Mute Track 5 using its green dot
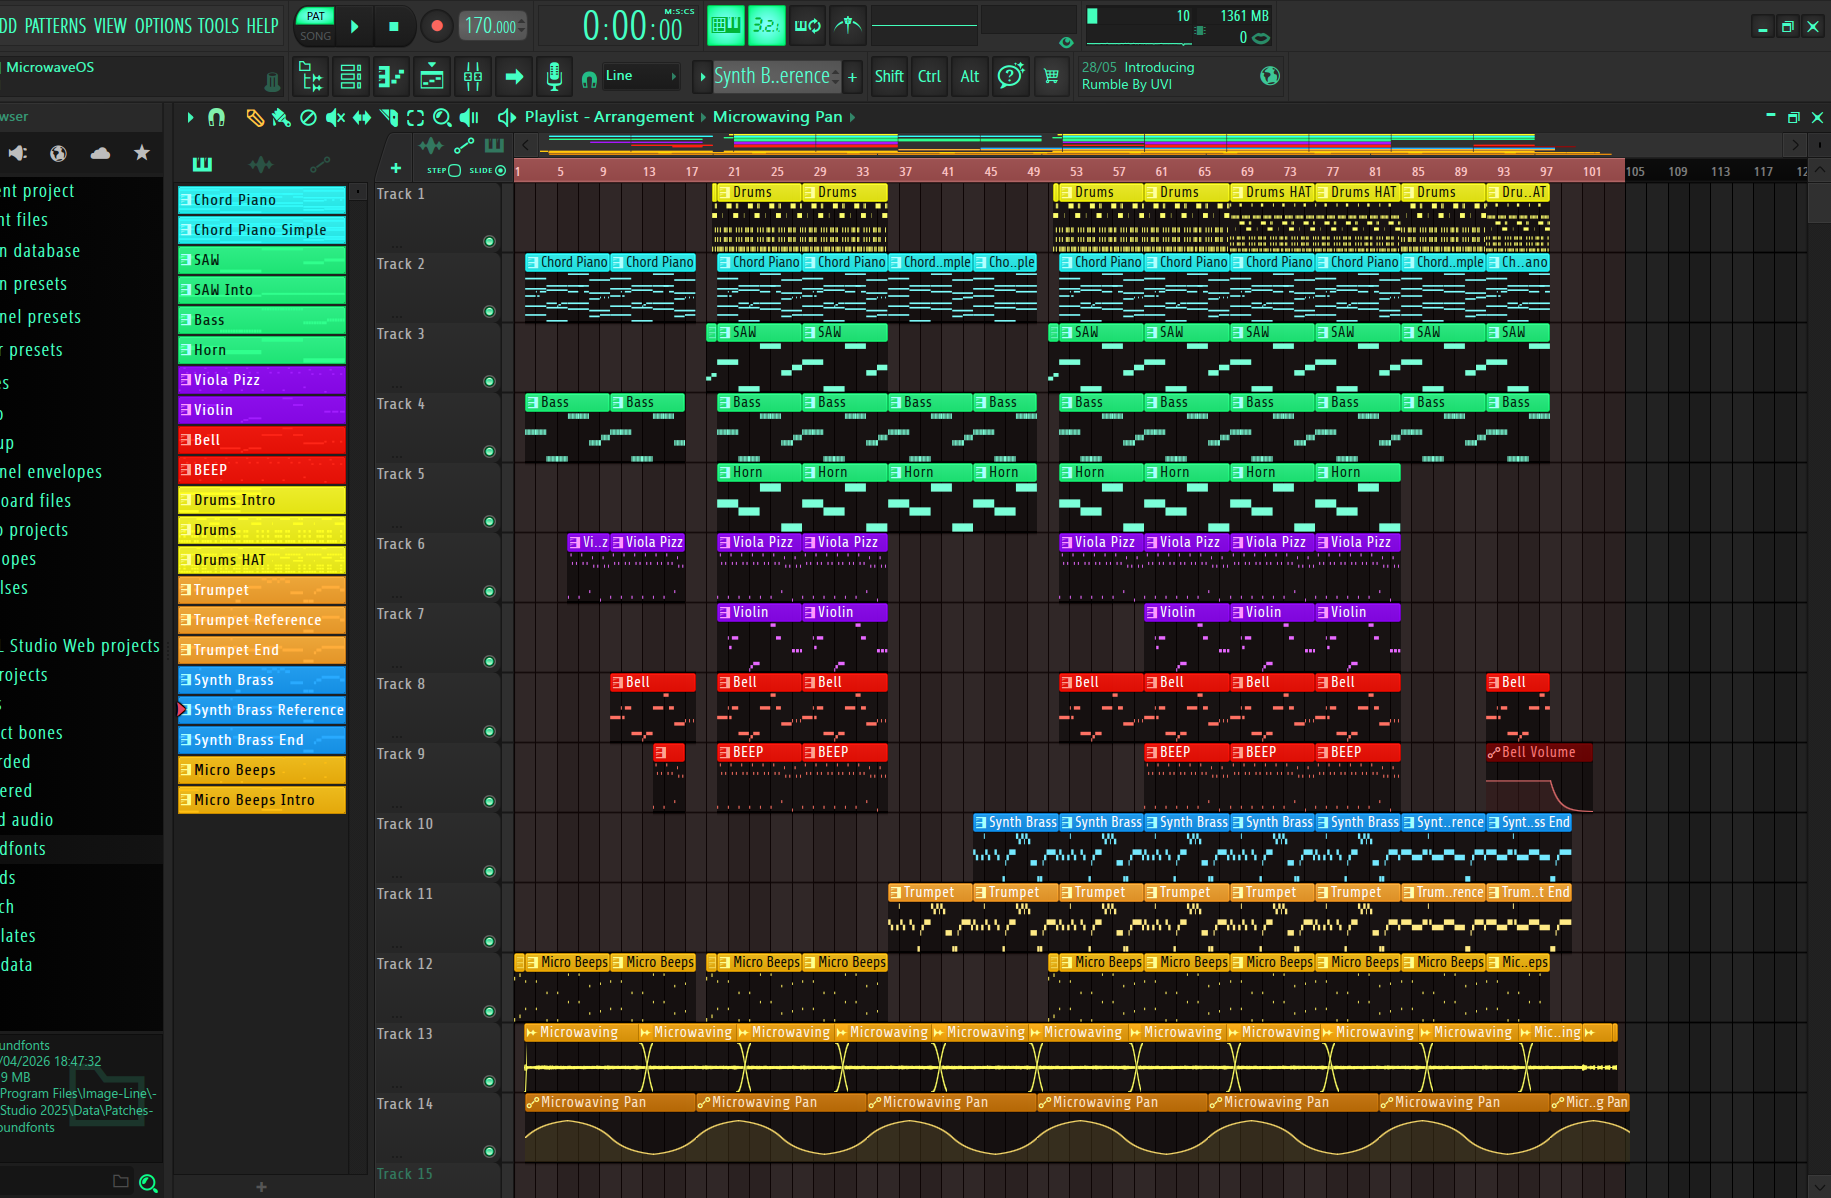The image size is (1831, 1198). 490,521
